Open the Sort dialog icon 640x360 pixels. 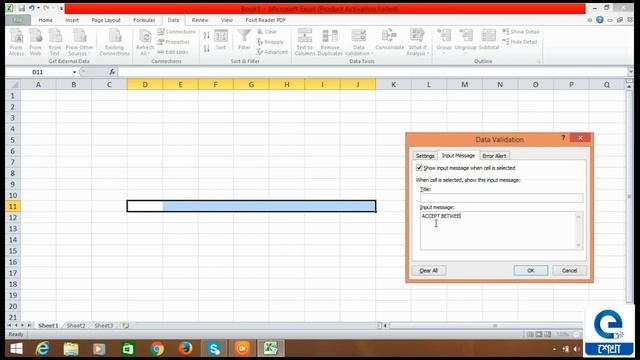point(221,40)
